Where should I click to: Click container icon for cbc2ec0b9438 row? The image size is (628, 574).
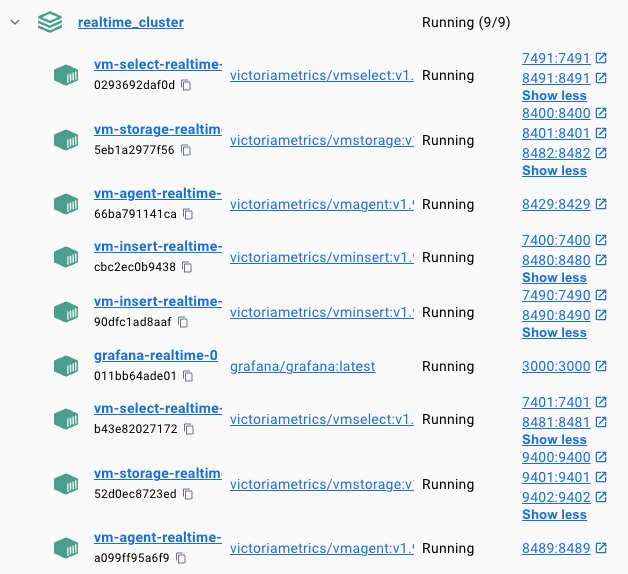pos(66,257)
